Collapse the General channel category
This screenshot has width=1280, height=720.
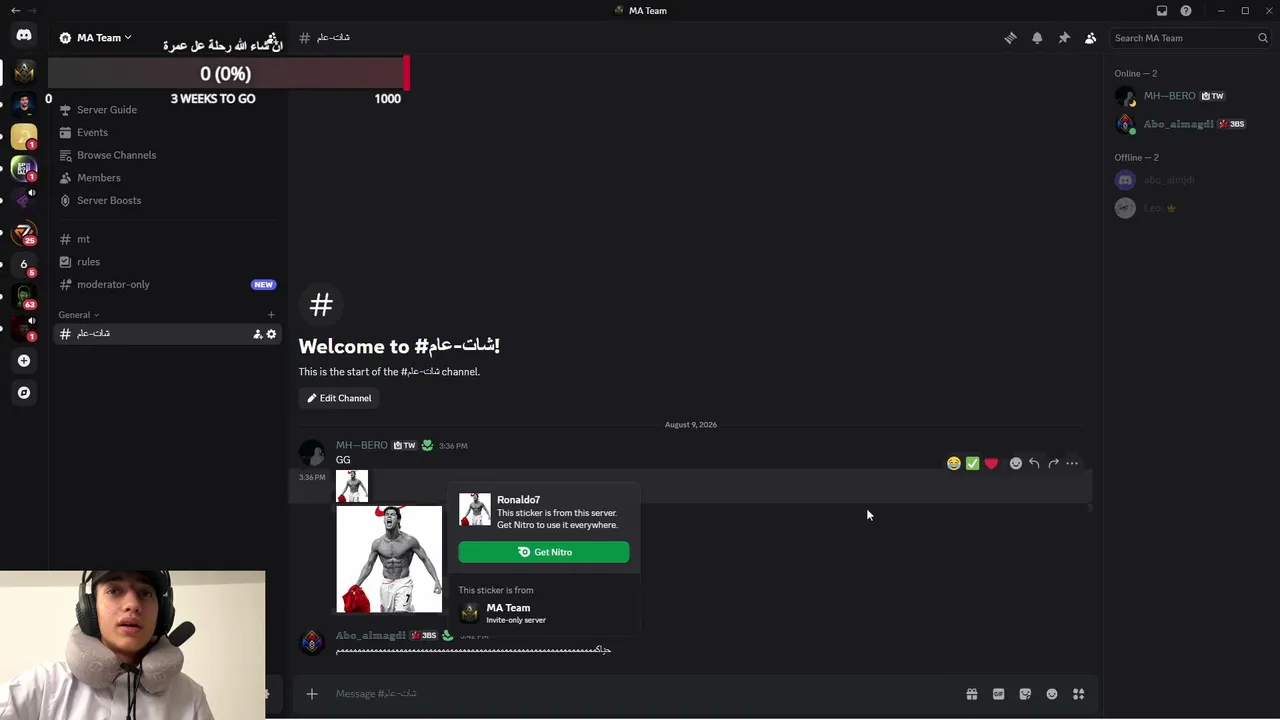pyautogui.click(x=79, y=315)
